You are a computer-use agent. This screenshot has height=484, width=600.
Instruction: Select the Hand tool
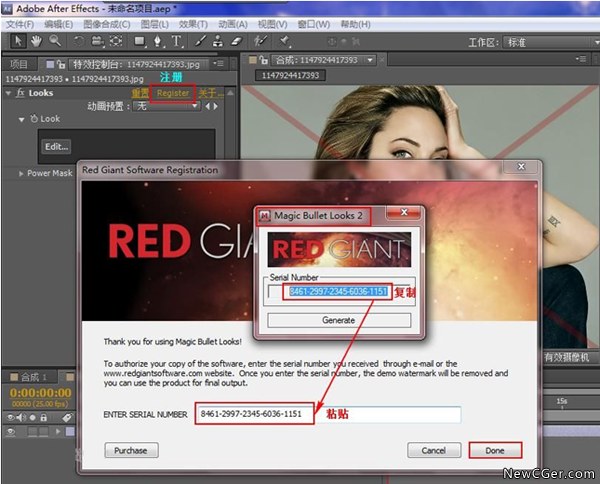coord(36,41)
